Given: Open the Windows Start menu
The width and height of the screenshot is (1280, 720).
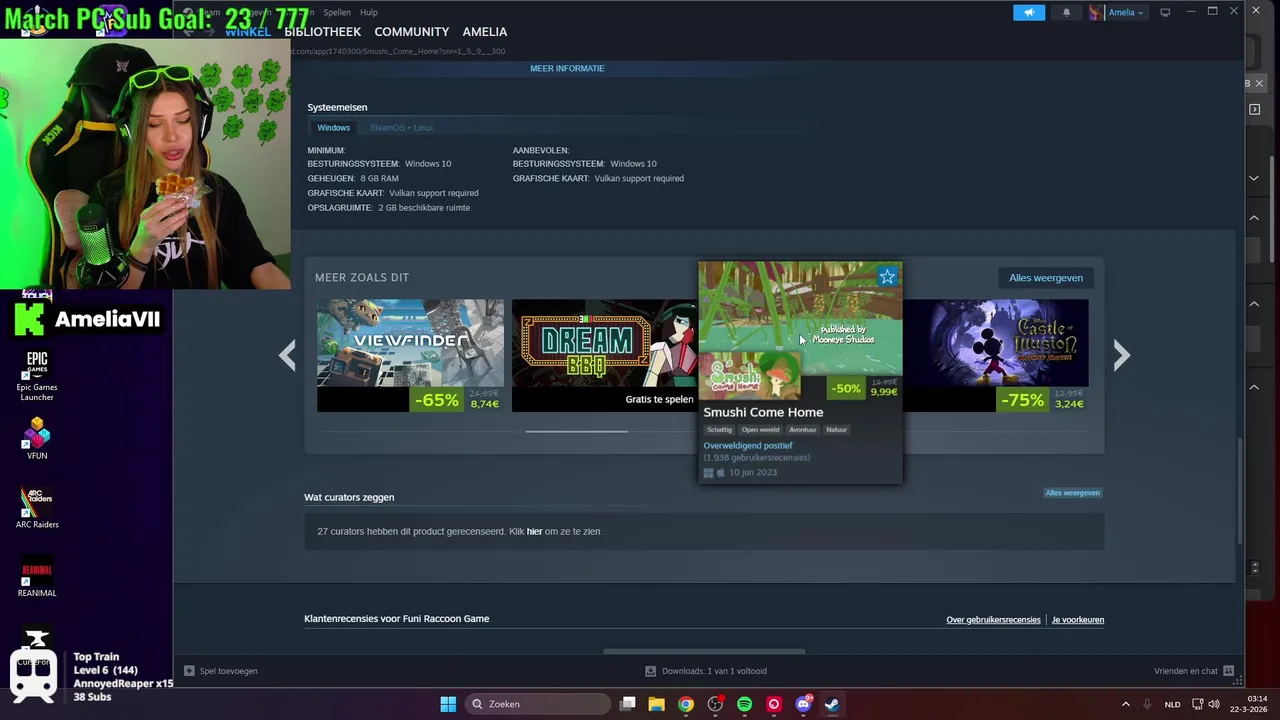Looking at the screenshot, I should click(x=448, y=704).
